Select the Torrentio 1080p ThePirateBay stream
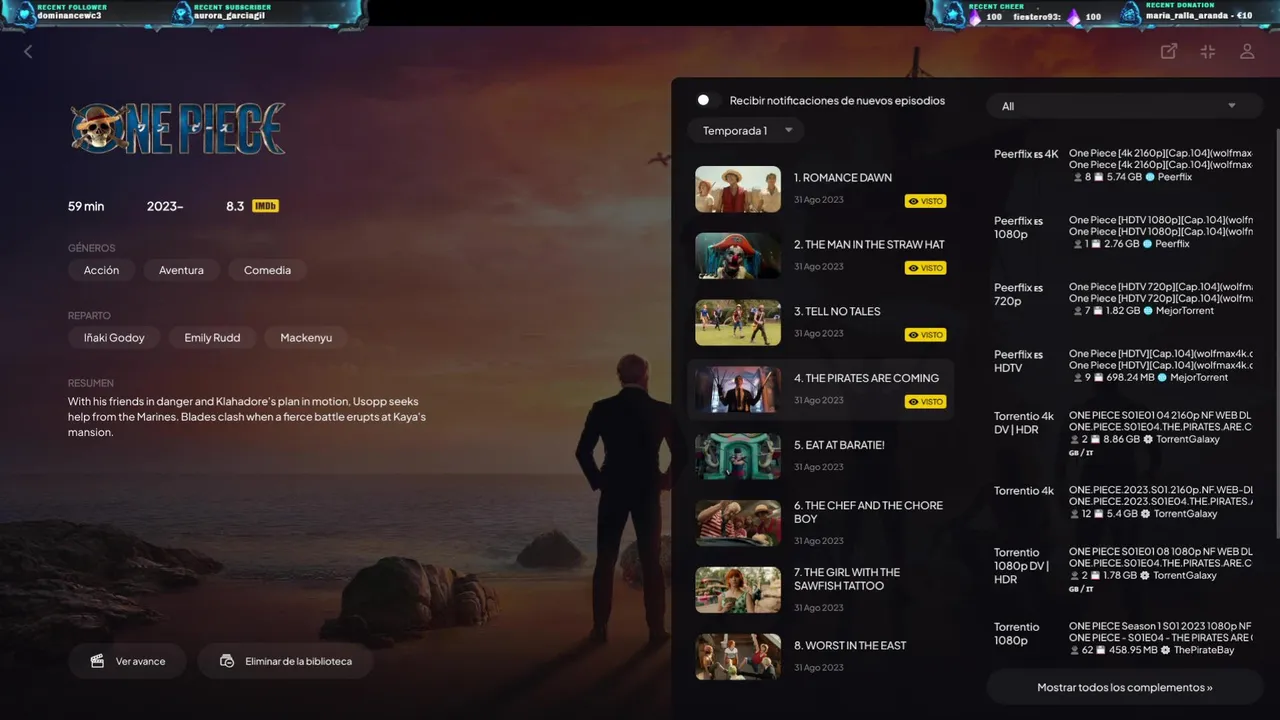This screenshot has width=1280, height=720. pyautogui.click(x=1122, y=638)
